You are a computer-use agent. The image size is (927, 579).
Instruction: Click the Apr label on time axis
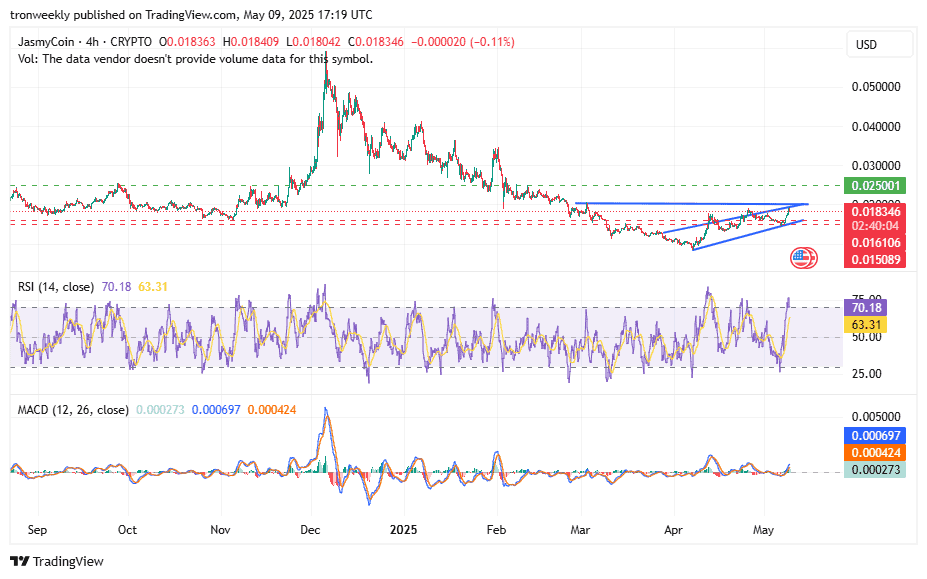[673, 530]
